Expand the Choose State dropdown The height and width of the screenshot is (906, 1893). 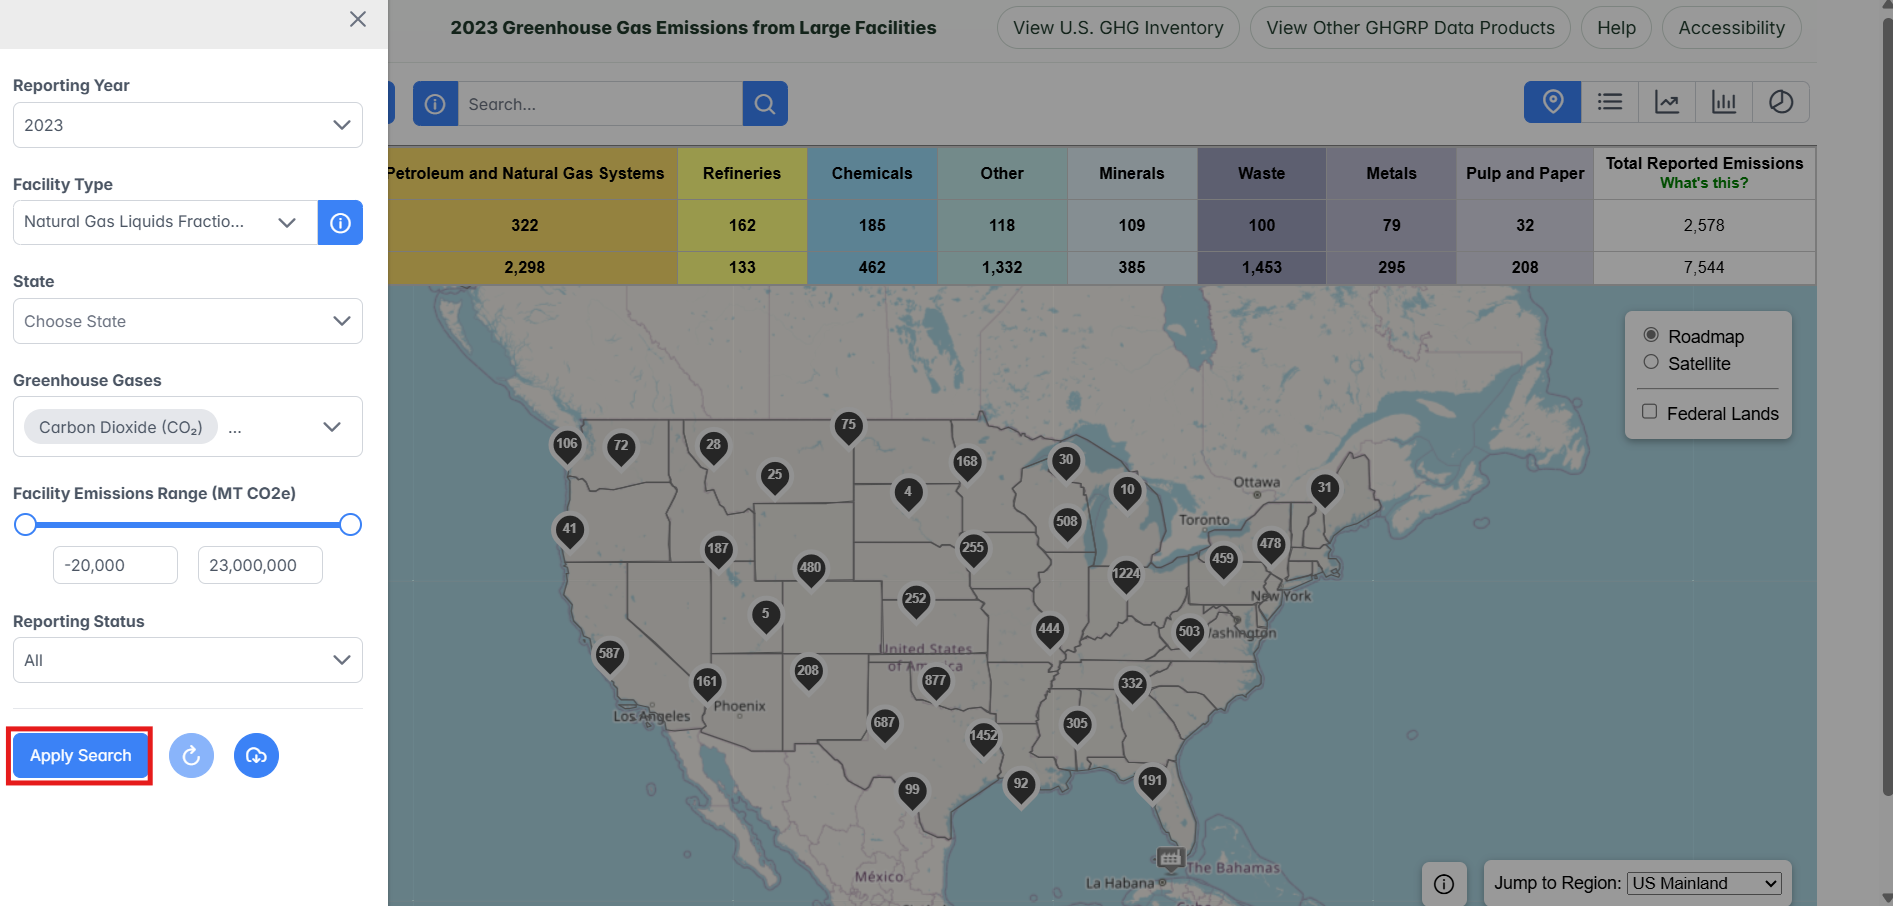click(x=188, y=321)
